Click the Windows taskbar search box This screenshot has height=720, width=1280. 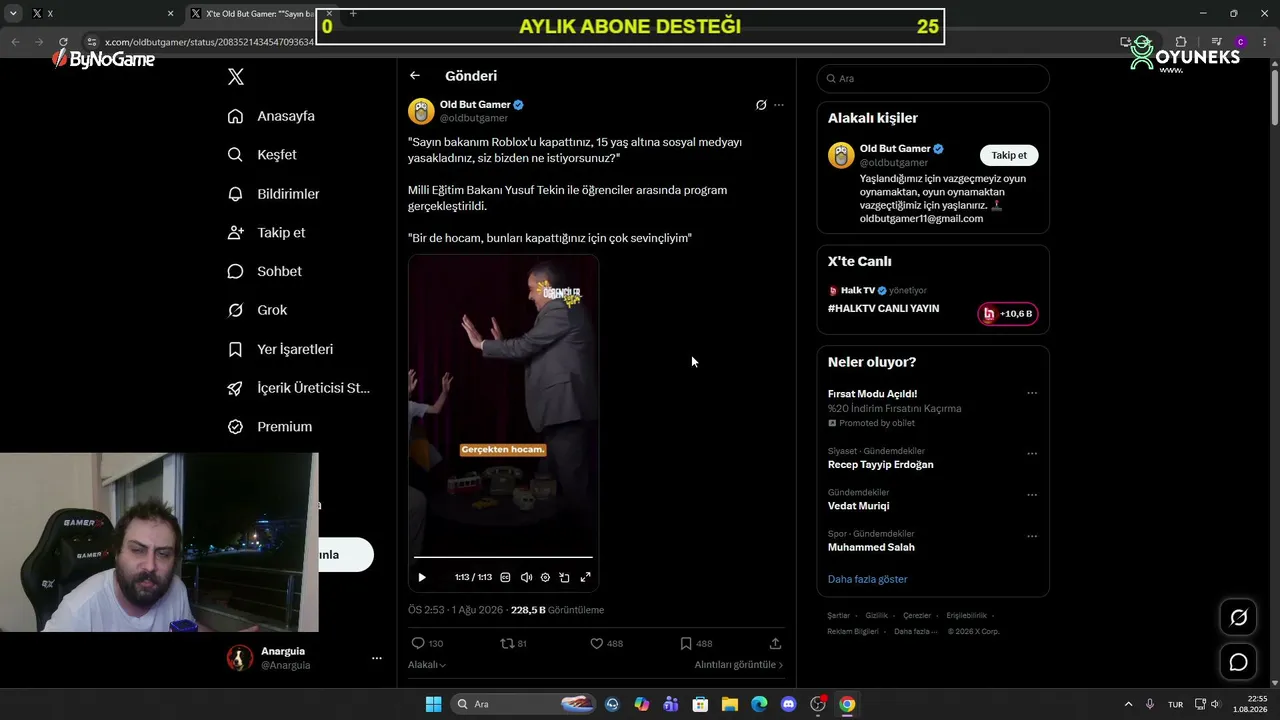(523, 704)
